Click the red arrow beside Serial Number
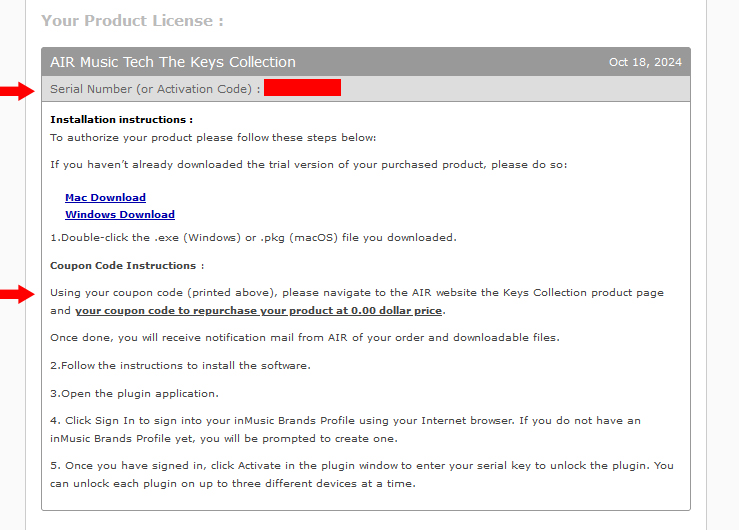 17,92
